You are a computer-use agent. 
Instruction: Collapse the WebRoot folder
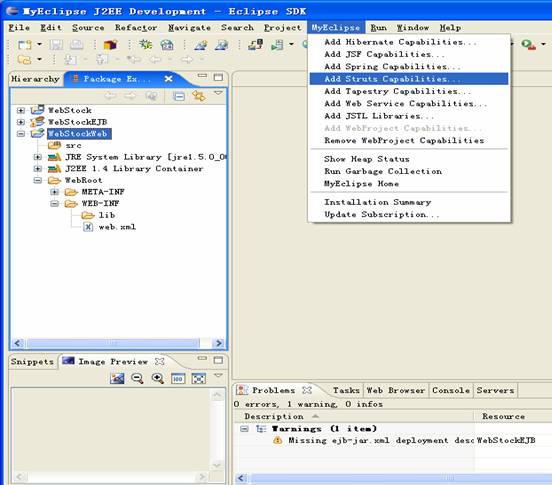tap(38, 180)
